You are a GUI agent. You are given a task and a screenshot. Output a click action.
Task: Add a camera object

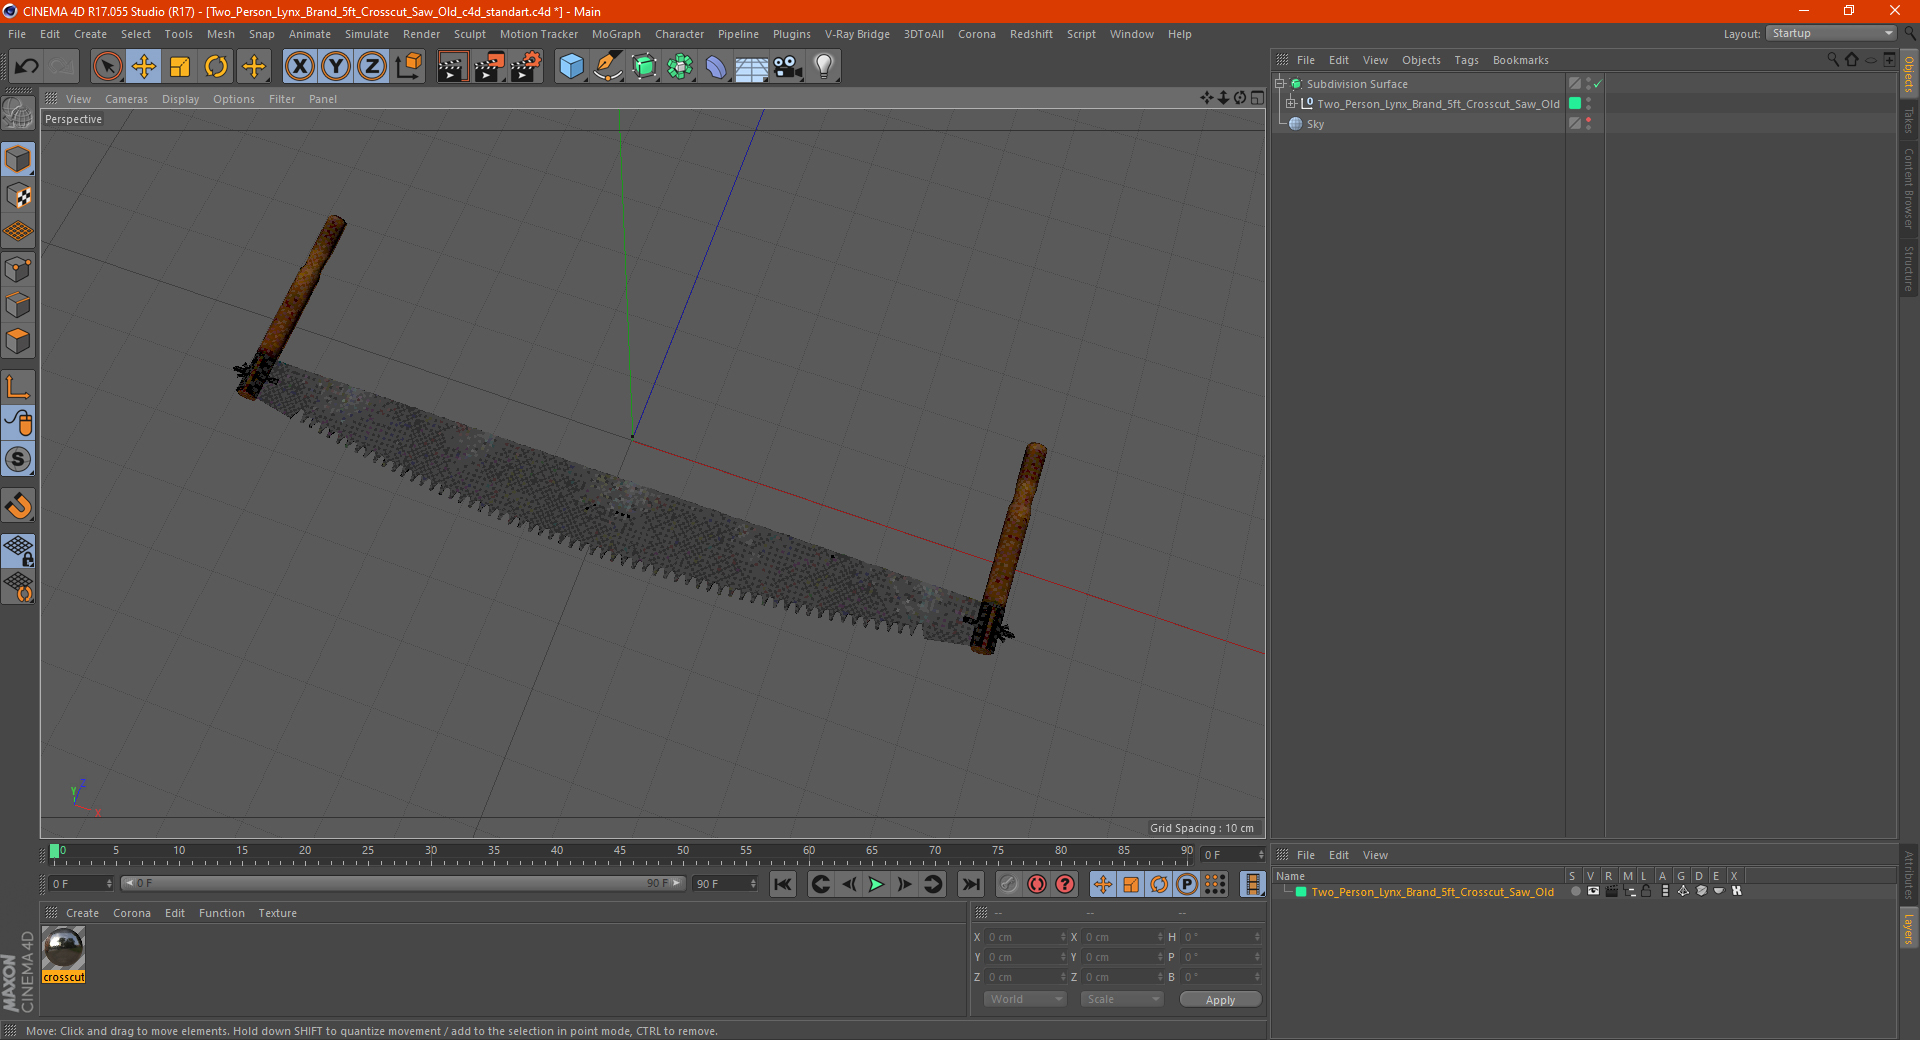point(788,67)
